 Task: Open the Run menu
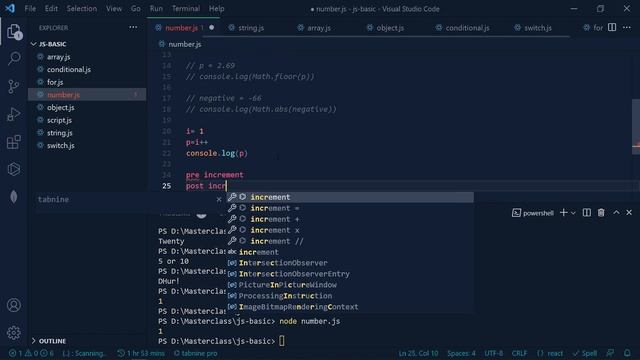(x=156, y=9)
